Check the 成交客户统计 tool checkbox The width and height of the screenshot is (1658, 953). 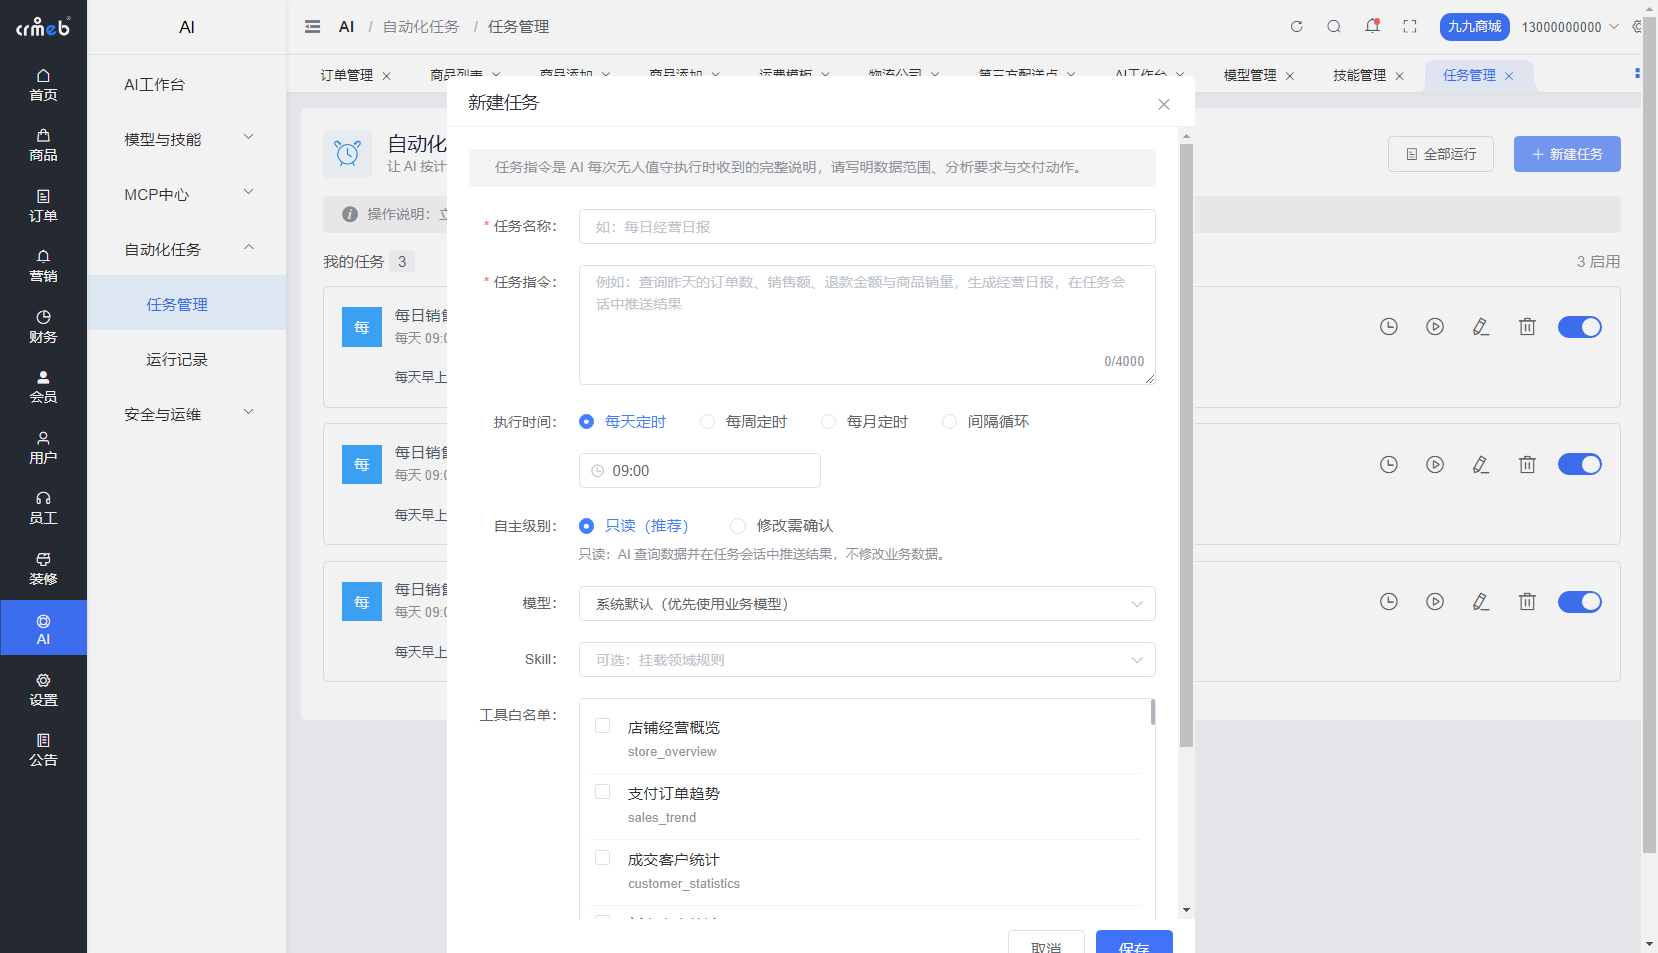click(x=602, y=858)
